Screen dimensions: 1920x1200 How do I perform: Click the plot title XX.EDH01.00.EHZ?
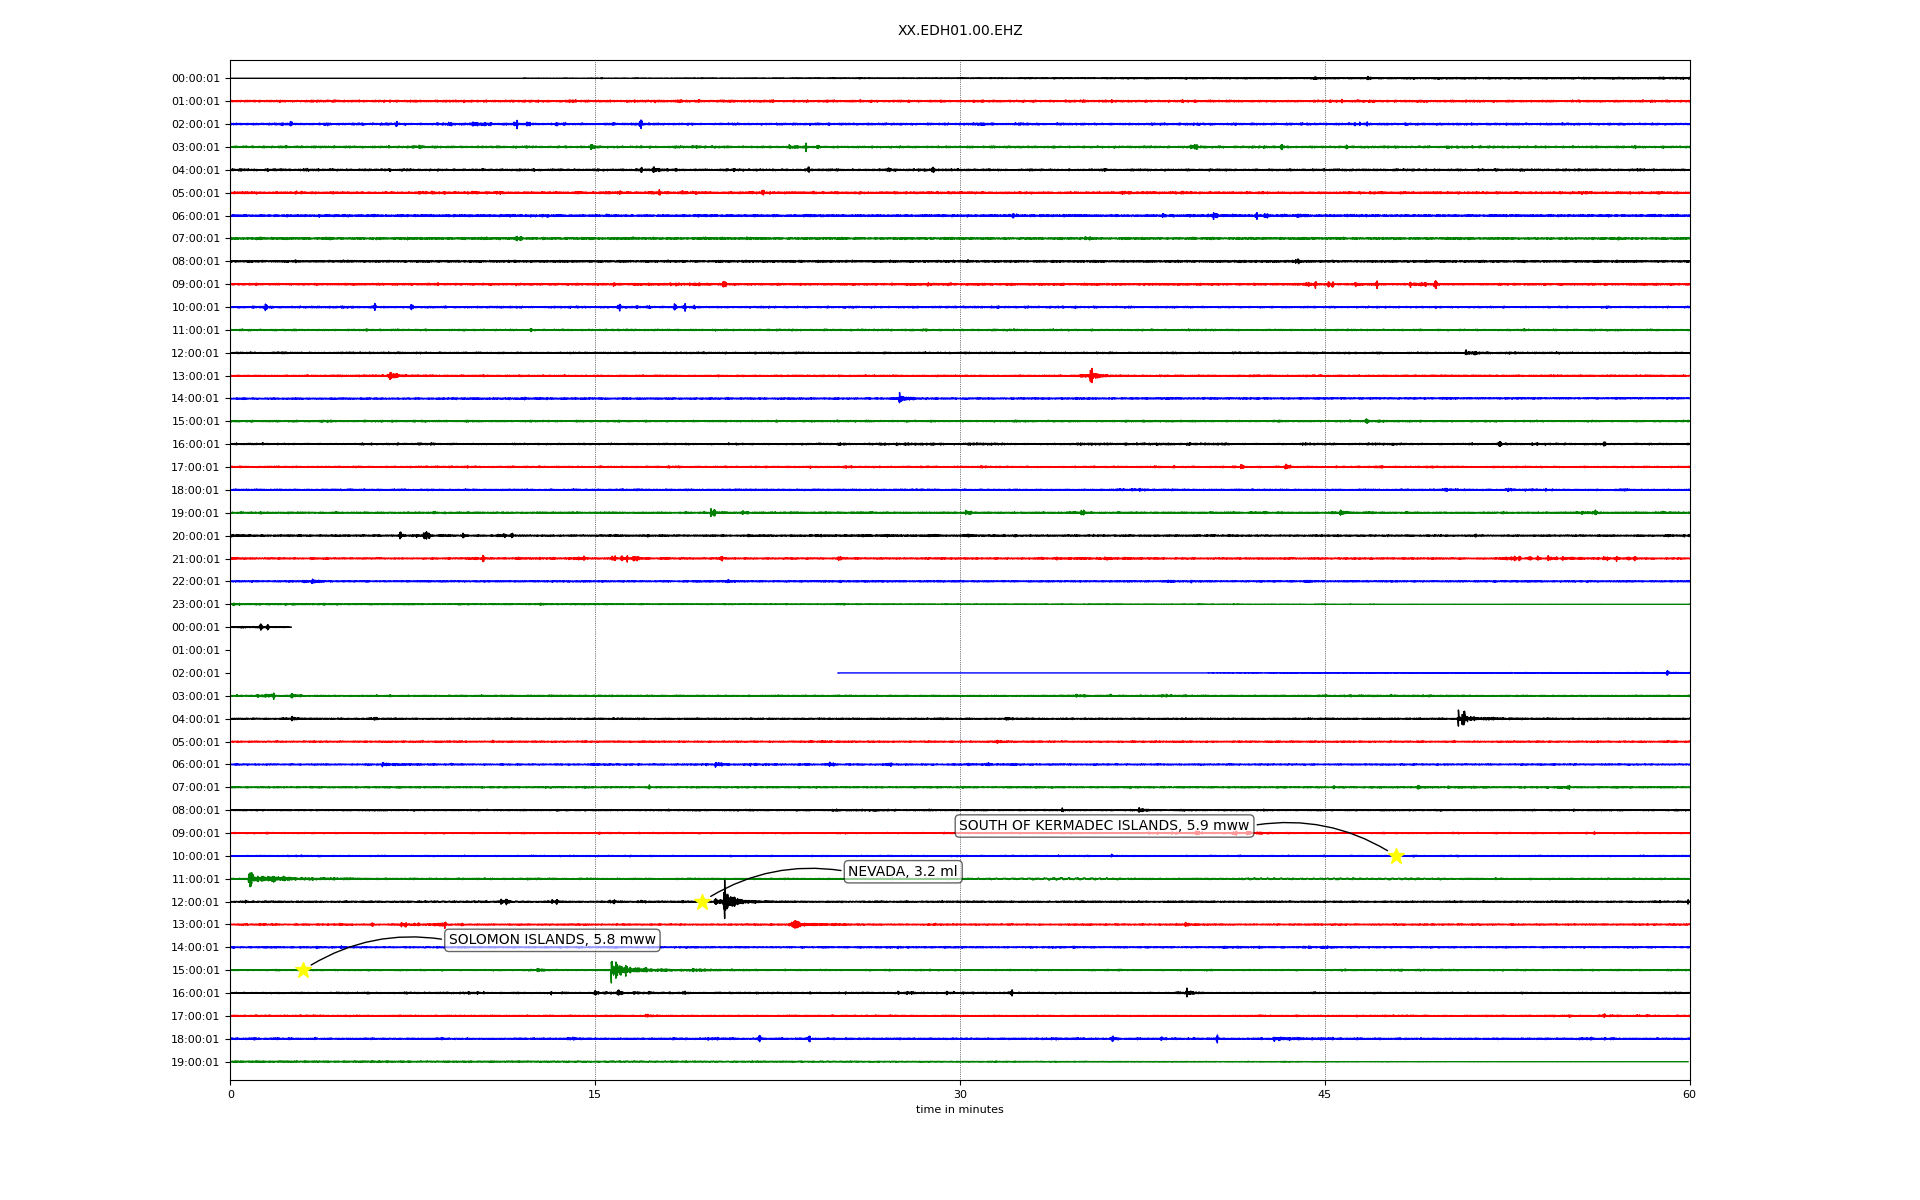pyautogui.click(x=959, y=31)
